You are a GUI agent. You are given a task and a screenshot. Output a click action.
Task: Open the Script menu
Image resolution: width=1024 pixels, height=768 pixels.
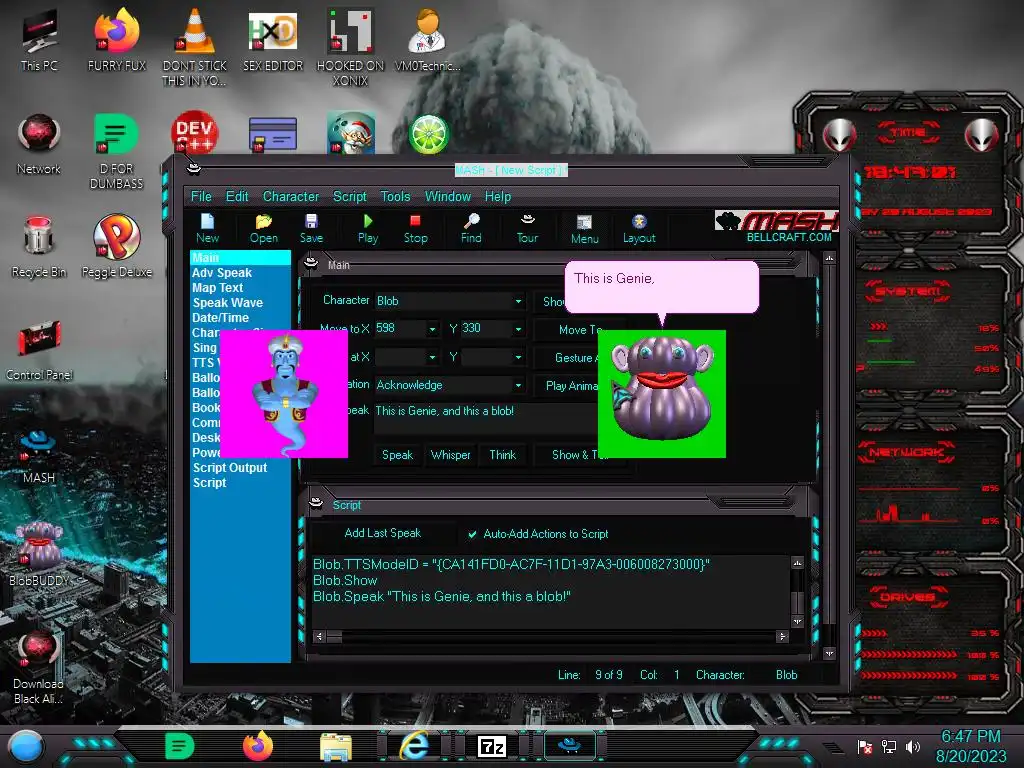coord(349,197)
